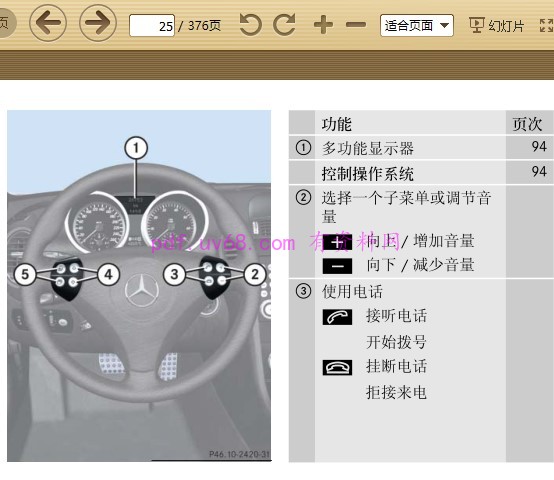
Task: Click the hang-up phone symbol
Action: point(337,368)
